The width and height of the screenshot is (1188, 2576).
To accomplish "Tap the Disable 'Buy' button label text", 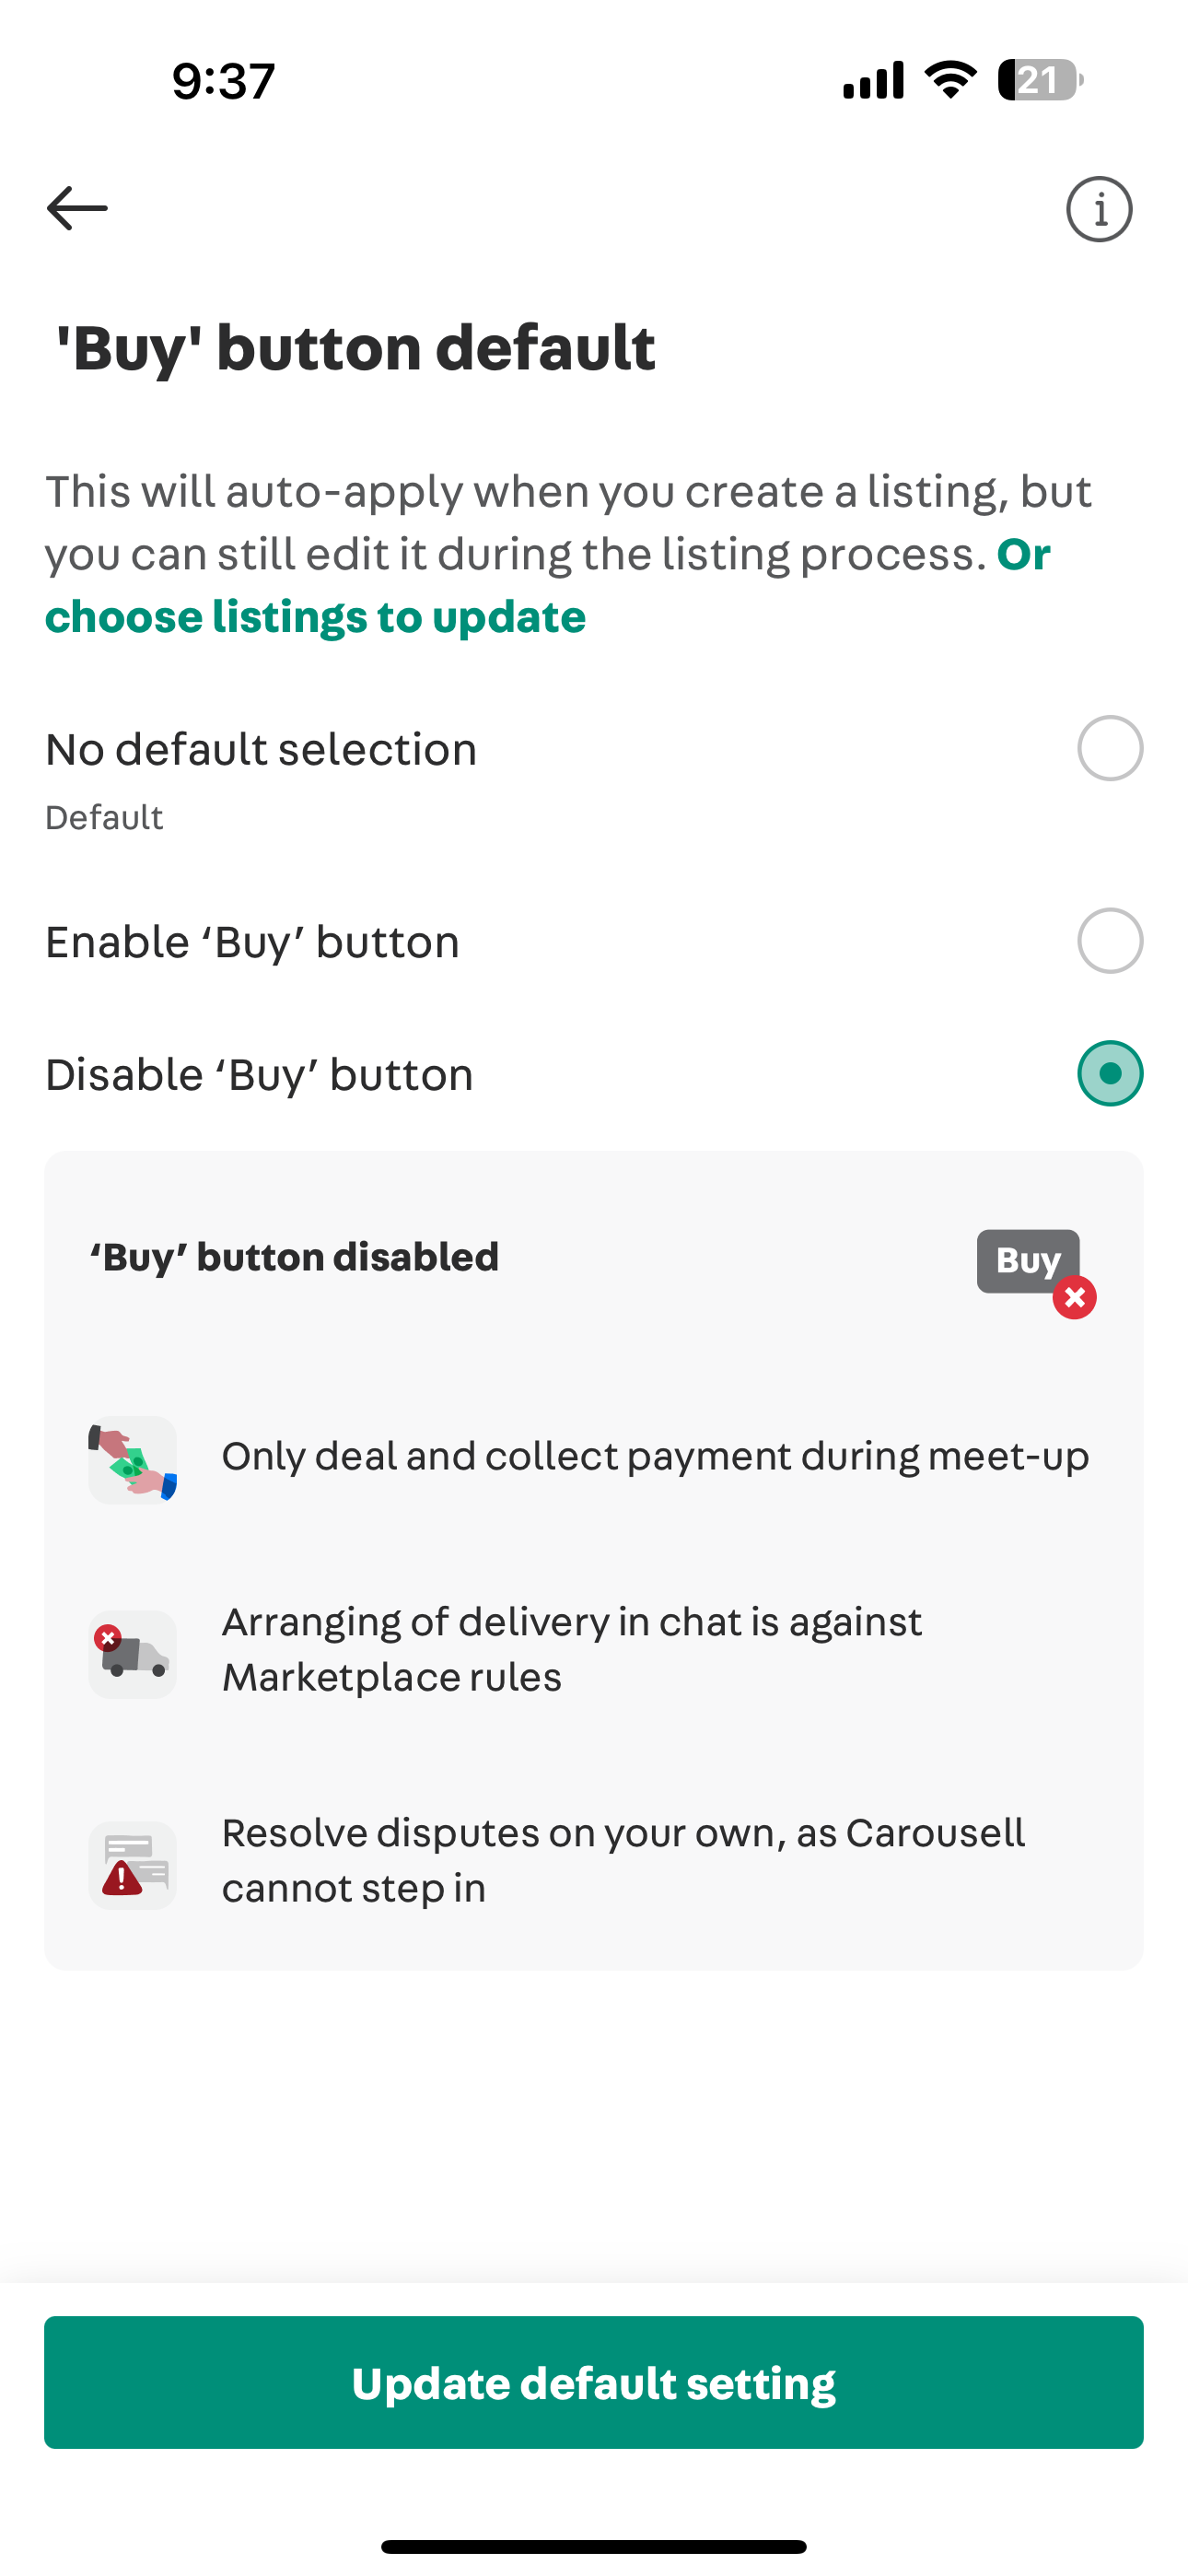I will click(259, 1075).
